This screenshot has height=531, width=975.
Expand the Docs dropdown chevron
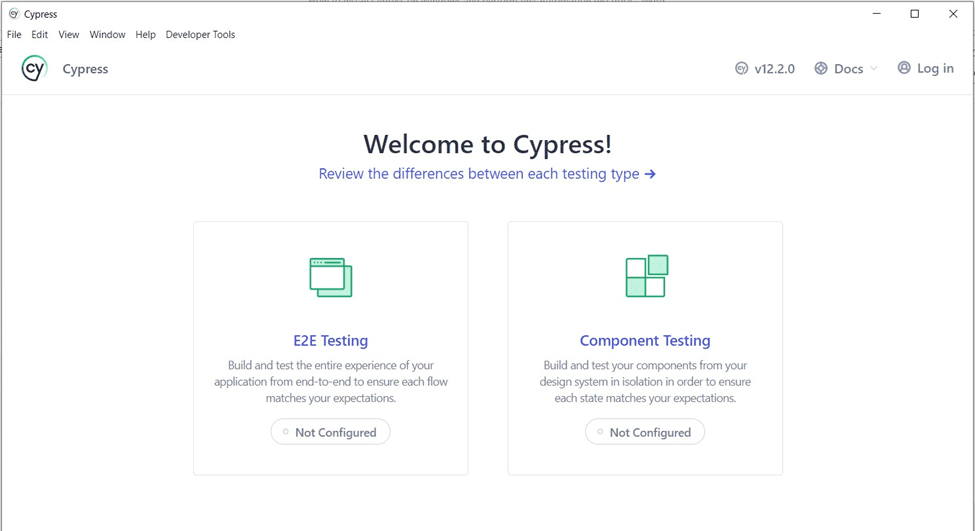coord(874,69)
